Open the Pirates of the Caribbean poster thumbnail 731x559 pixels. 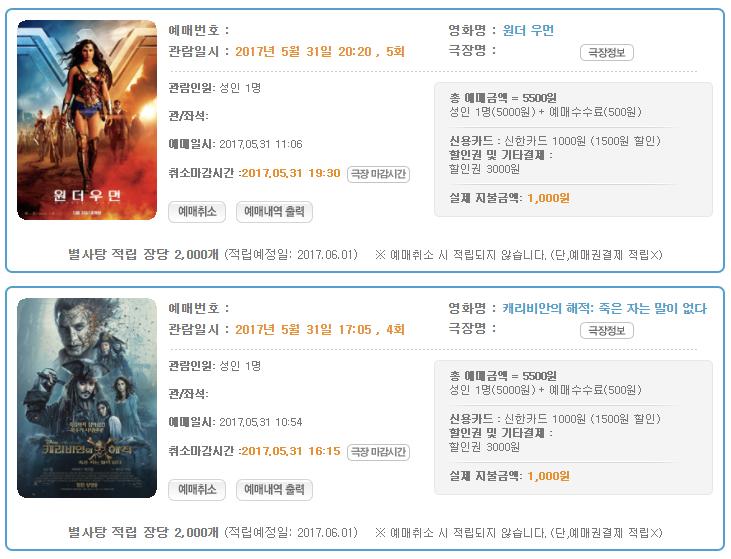point(87,398)
